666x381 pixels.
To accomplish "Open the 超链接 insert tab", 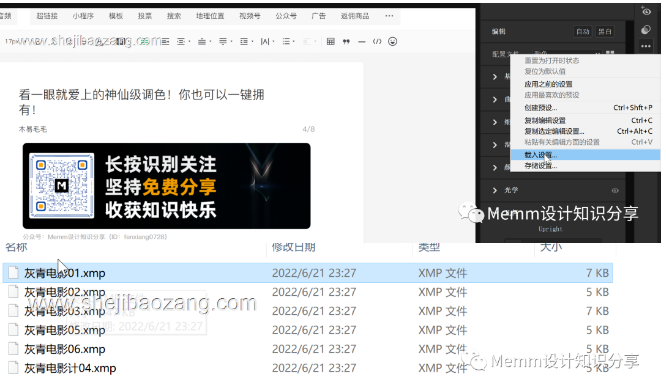I will coord(47,16).
